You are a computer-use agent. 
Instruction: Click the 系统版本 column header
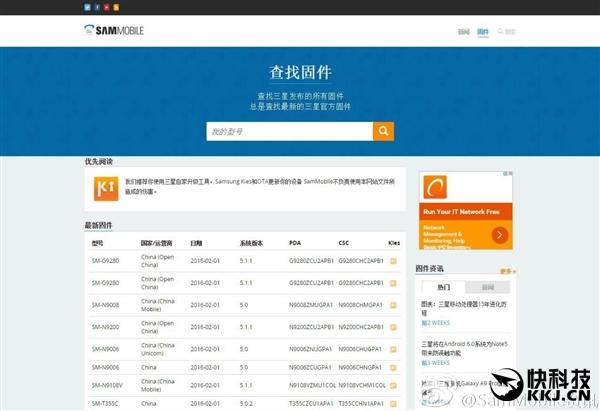pos(251,243)
